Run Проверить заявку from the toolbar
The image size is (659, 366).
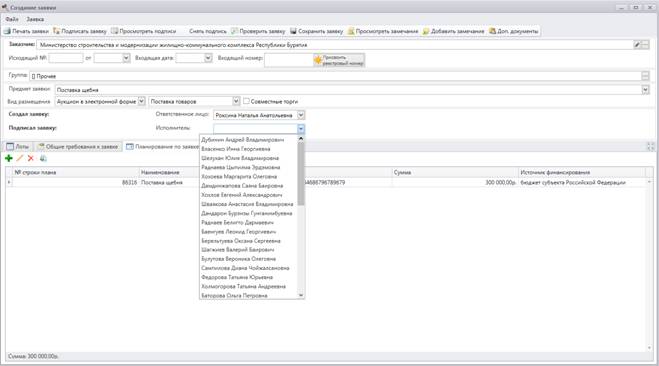(x=258, y=31)
